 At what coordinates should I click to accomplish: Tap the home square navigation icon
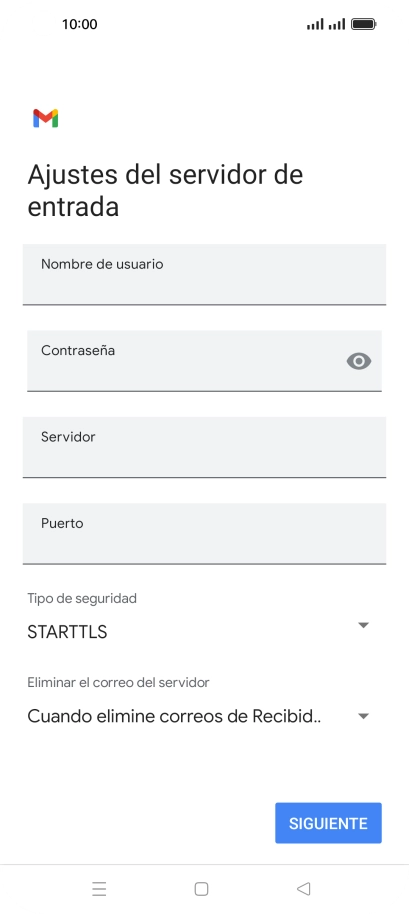click(x=201, y=888)
